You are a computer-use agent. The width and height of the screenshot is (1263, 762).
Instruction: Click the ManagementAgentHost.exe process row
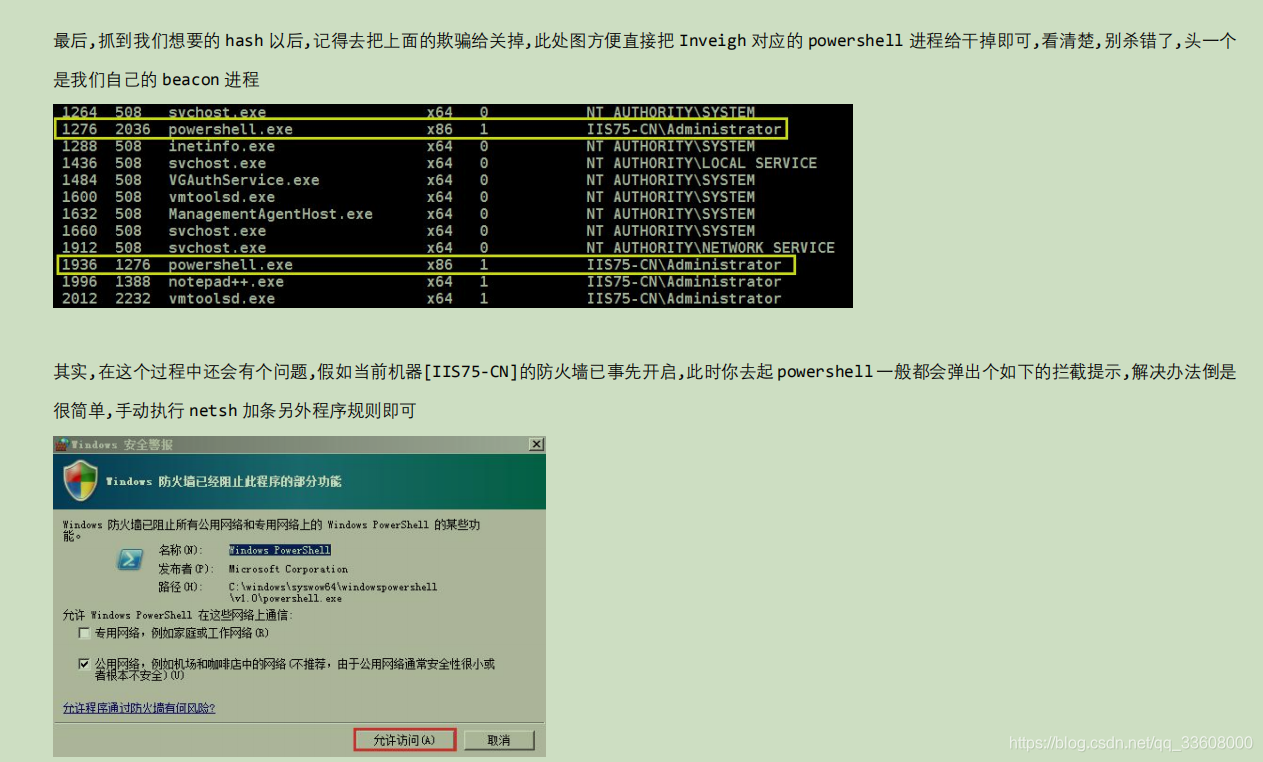[x=453, y=214]
